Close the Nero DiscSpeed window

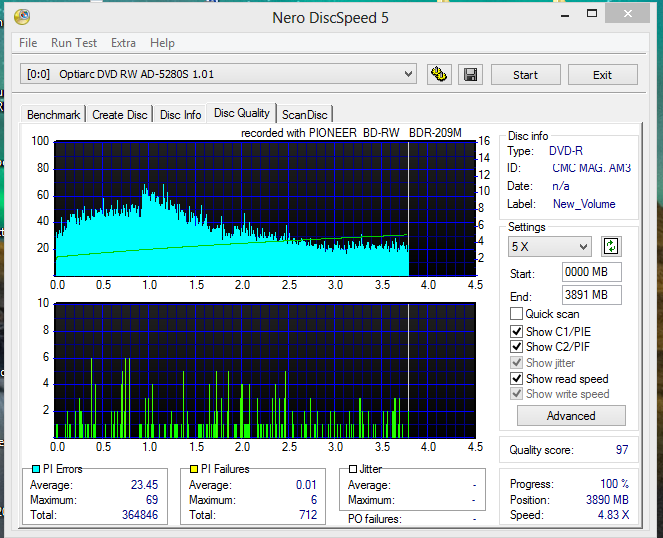pos(627,14)
